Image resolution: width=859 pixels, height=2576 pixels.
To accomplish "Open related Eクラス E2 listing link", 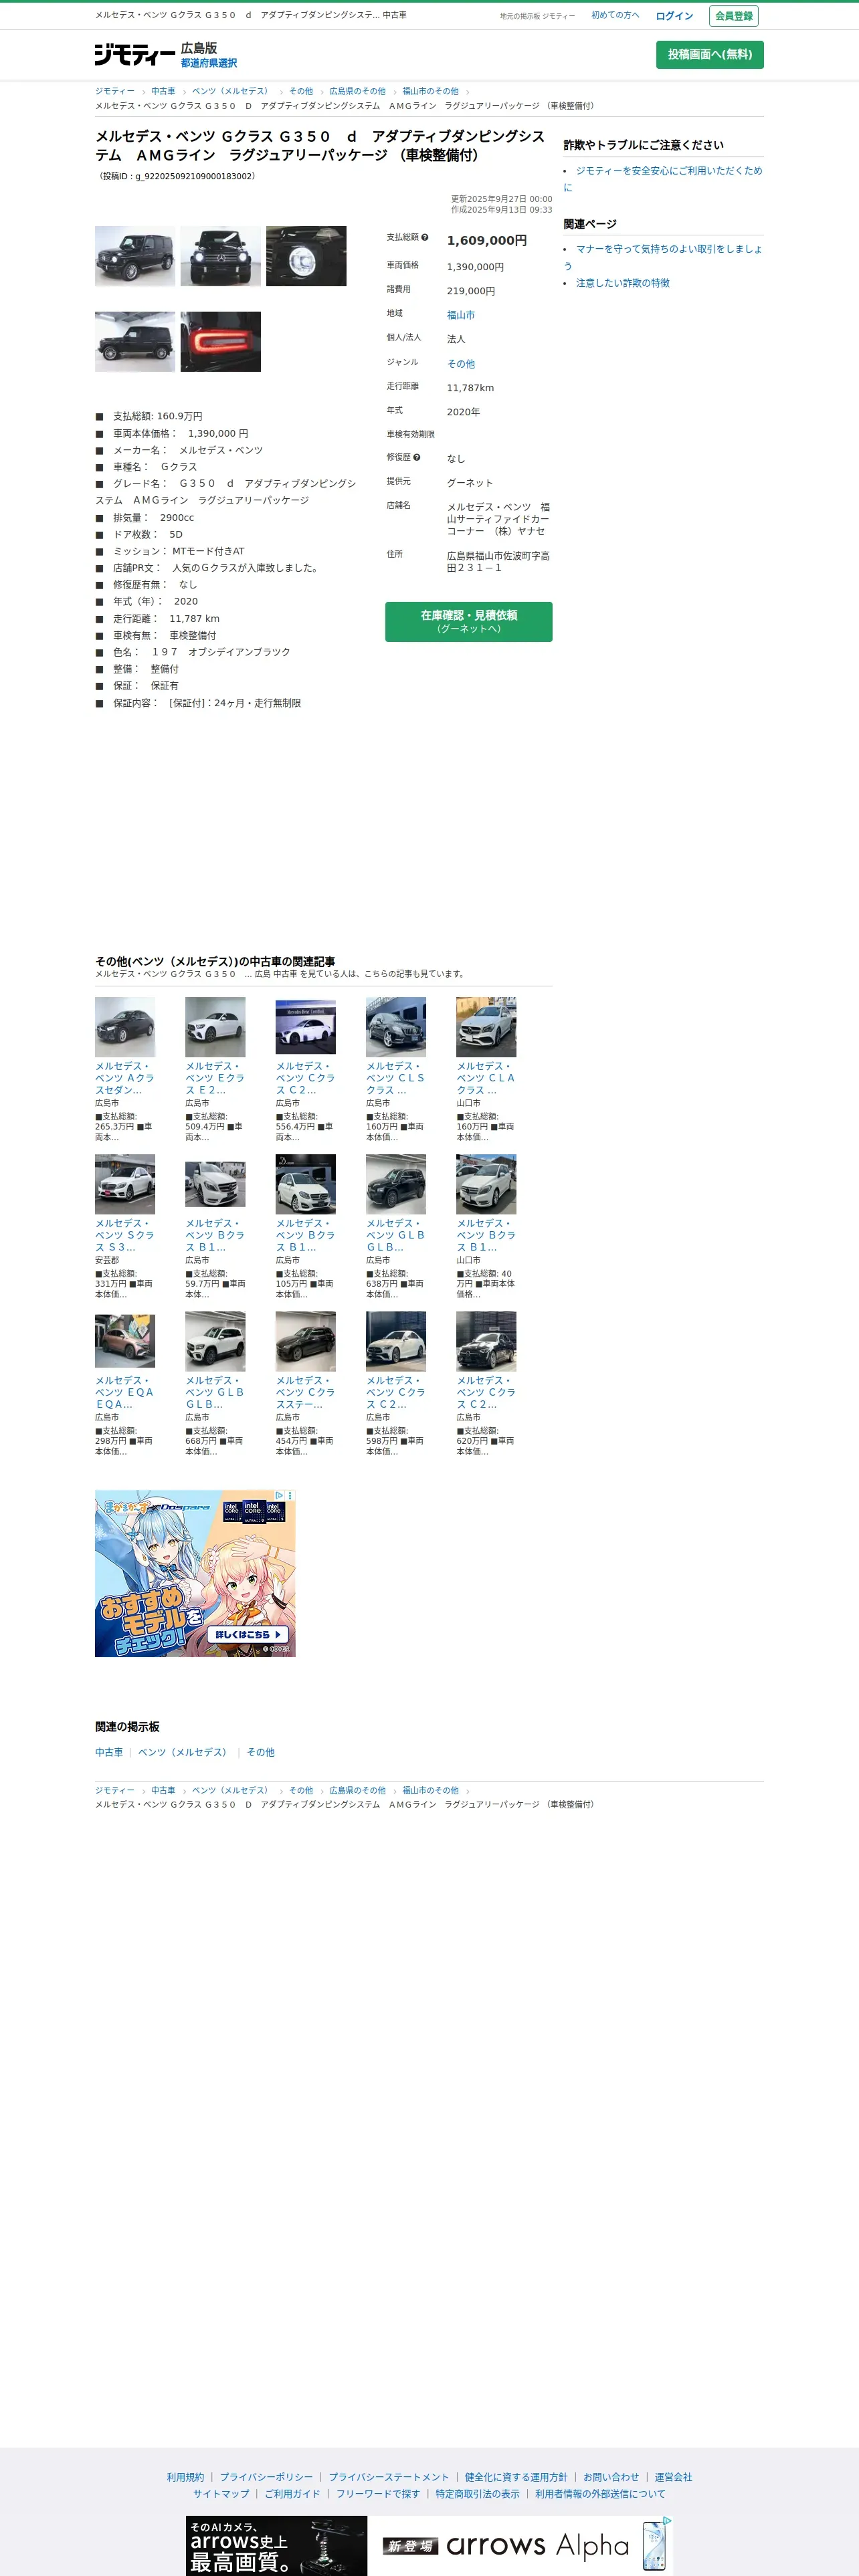I will click(215, 1078).
